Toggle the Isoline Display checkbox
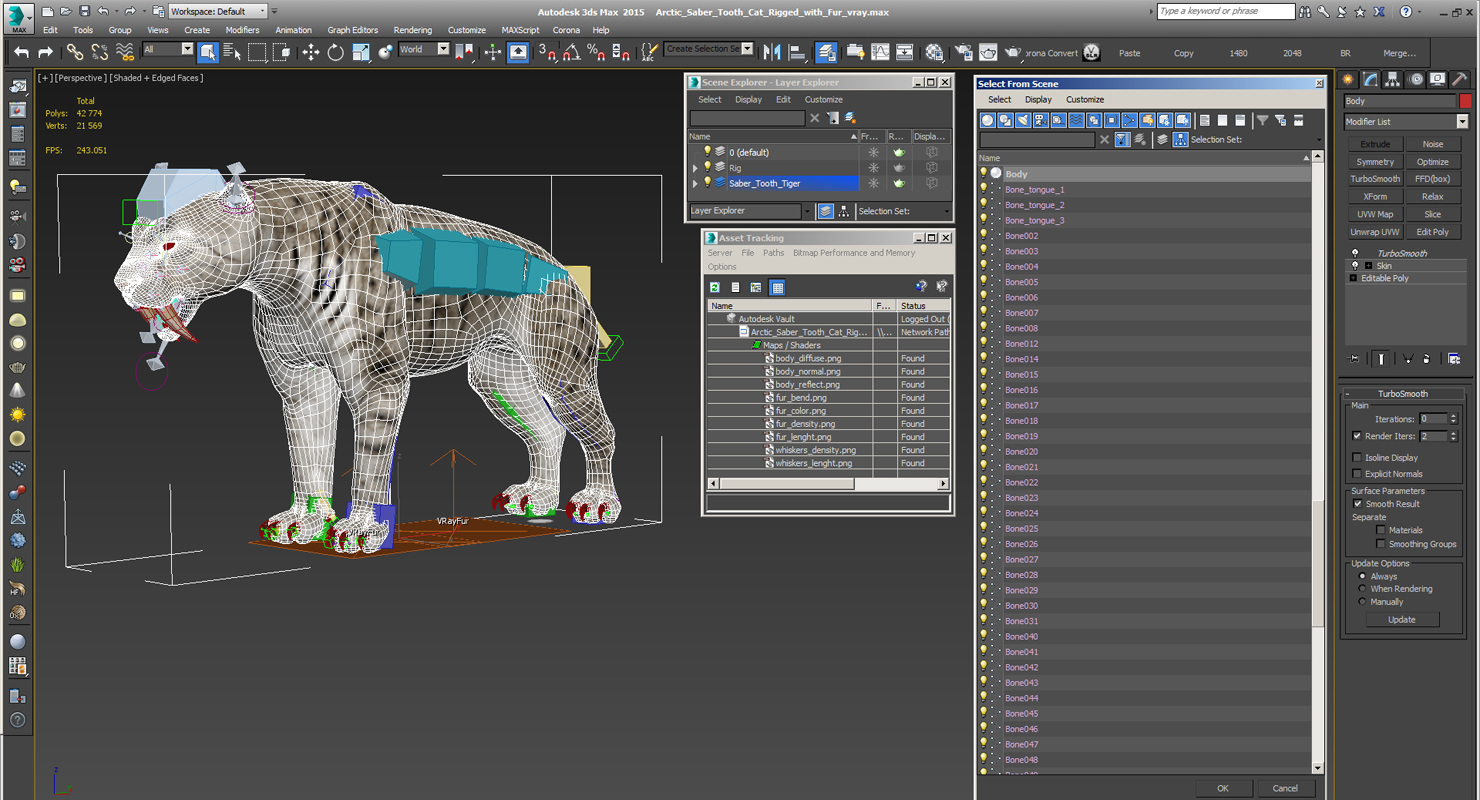 point(1357,458)
